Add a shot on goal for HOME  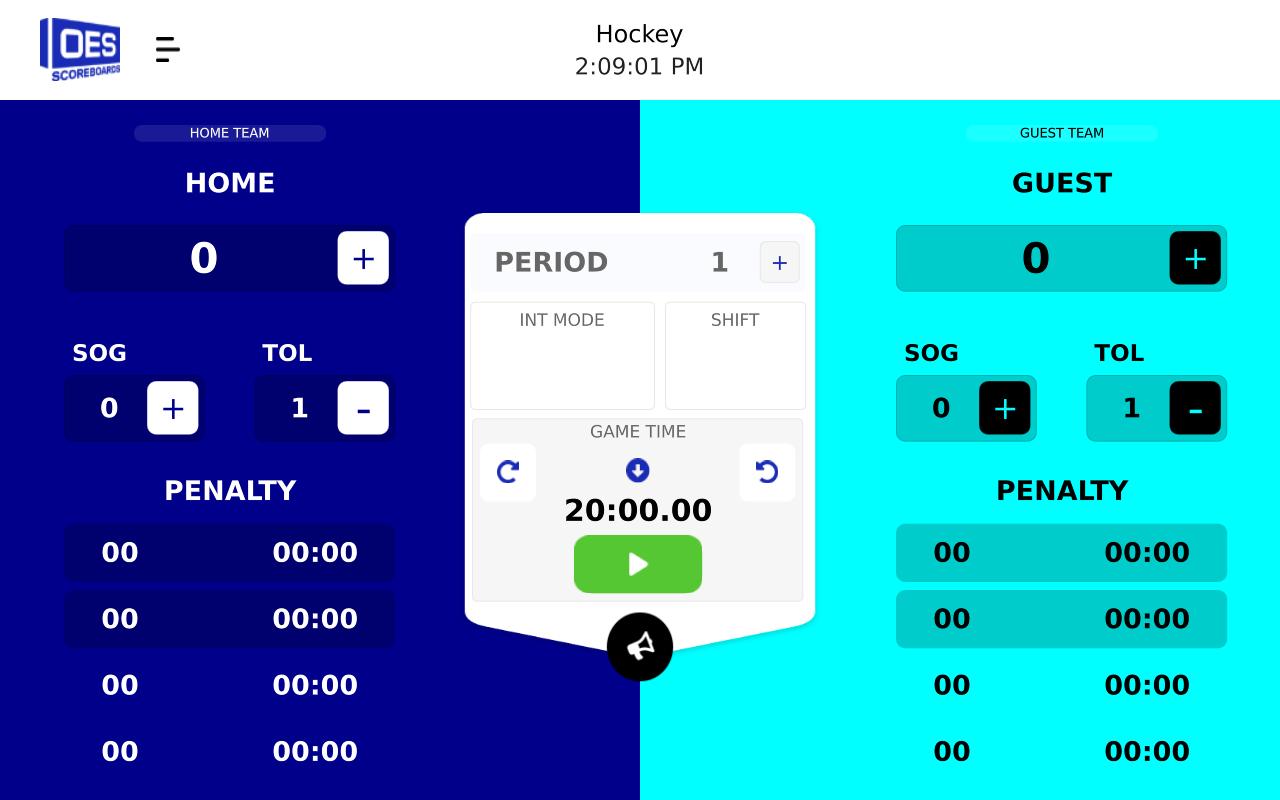tap(172, 408)
